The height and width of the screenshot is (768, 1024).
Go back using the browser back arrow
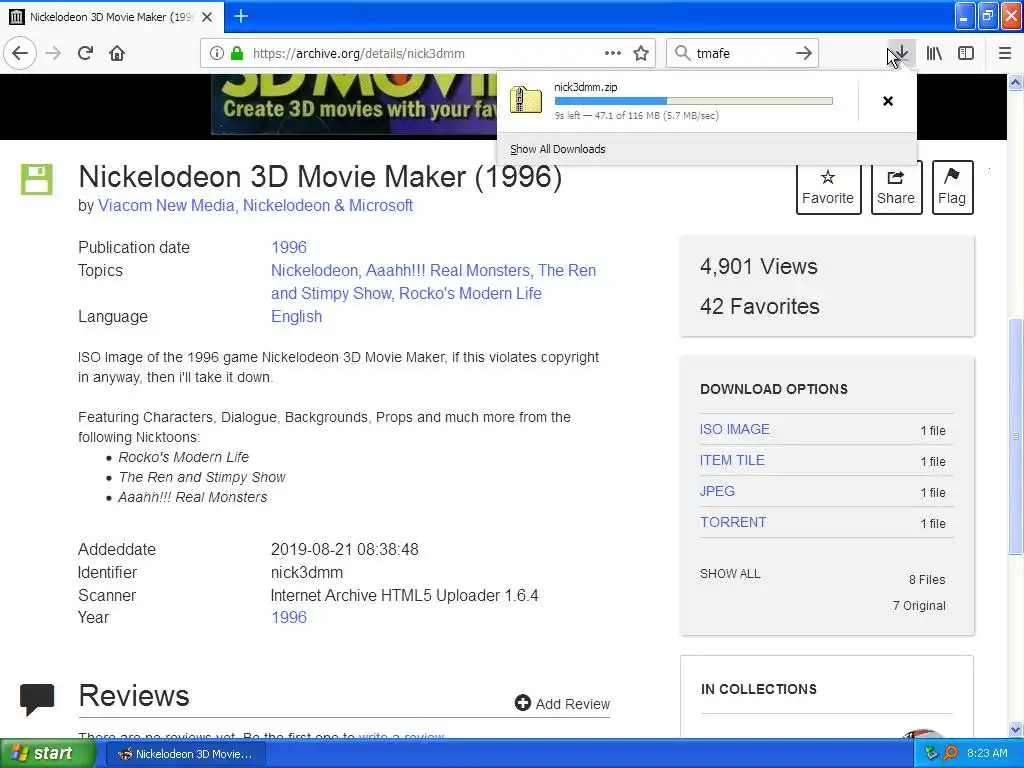(20, 54)
